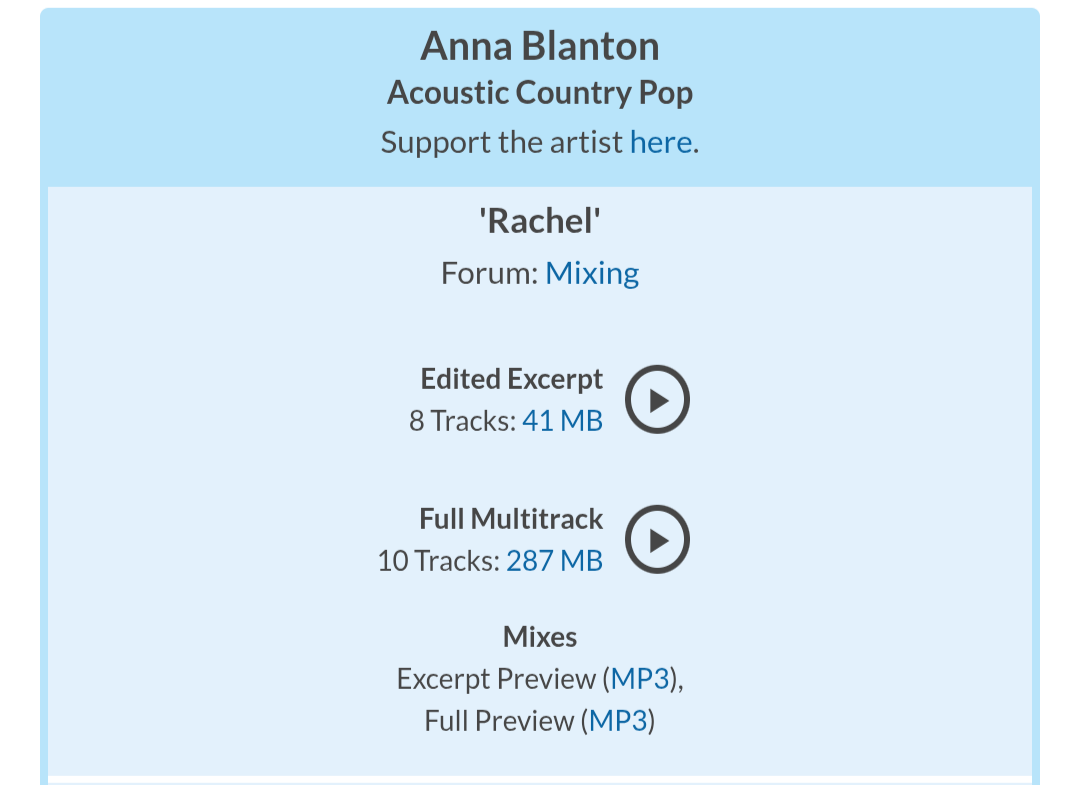Click the 'Excerpt Preview' text
This screenshot has height=785, width=1080.
[496, 679]
